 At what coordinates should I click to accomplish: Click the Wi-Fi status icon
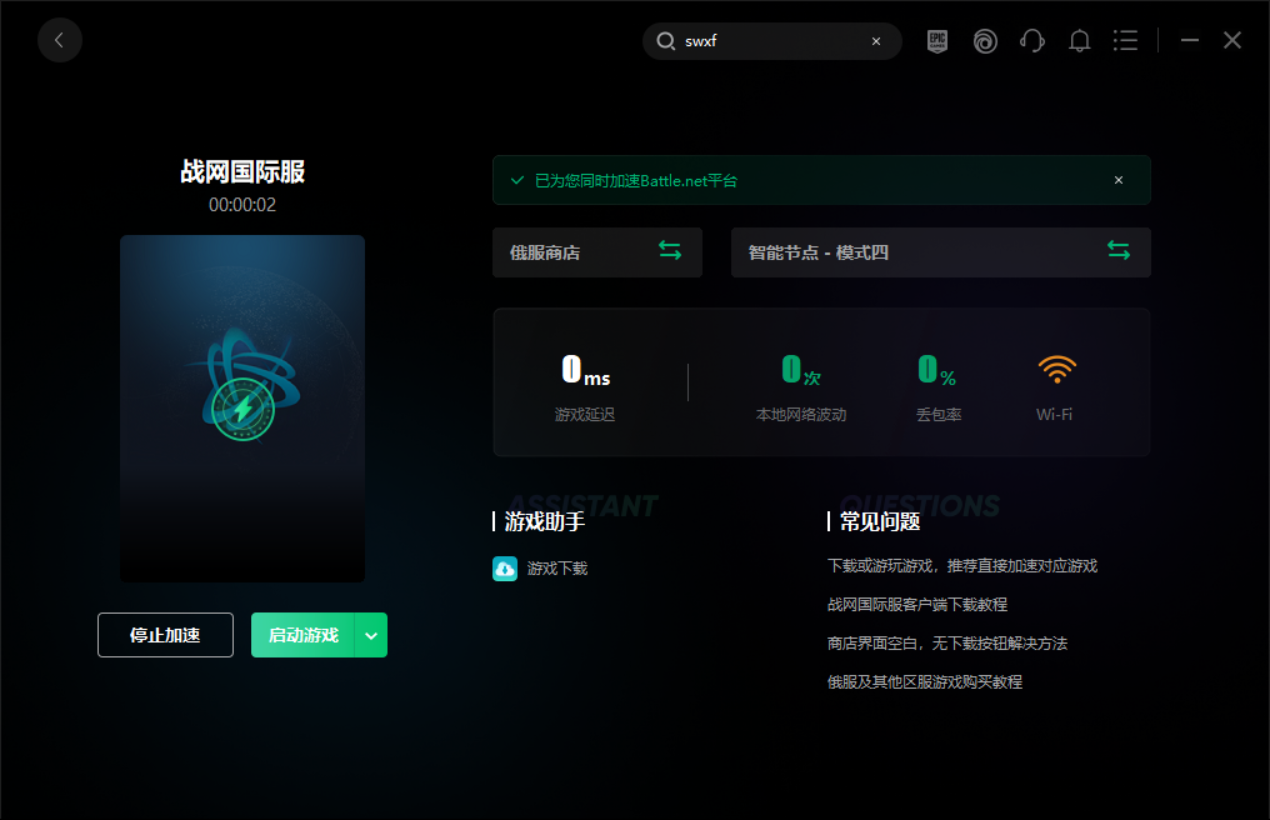pyautogui.click(x=1057, y=369)
